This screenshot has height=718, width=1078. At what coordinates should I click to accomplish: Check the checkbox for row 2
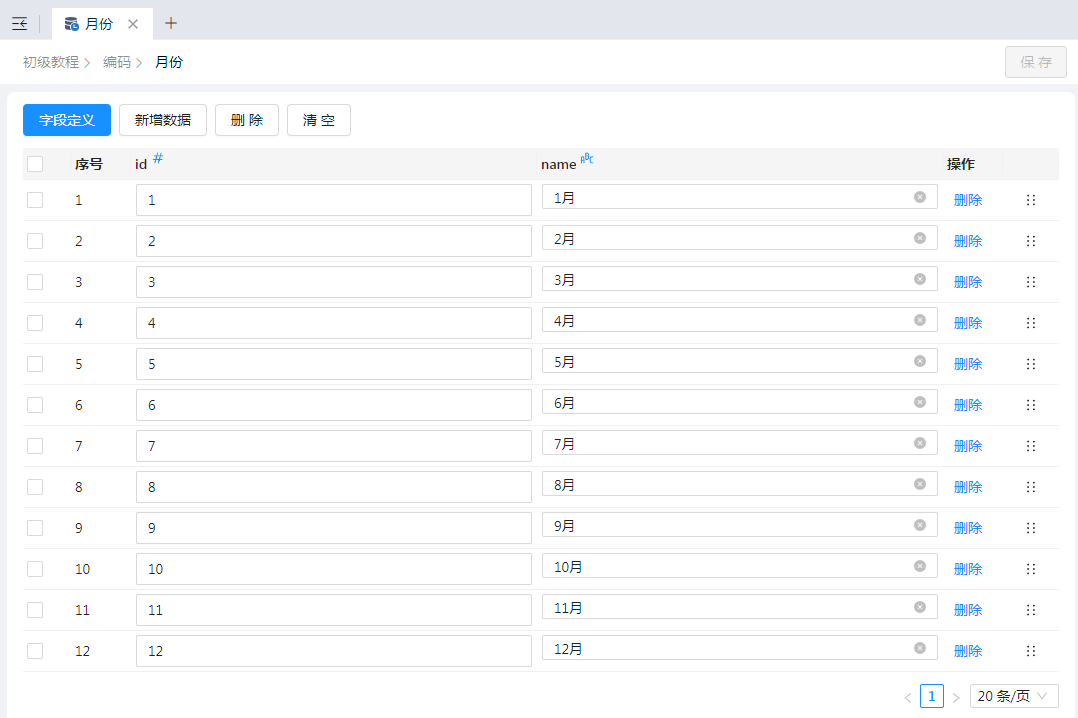[35, 241]
